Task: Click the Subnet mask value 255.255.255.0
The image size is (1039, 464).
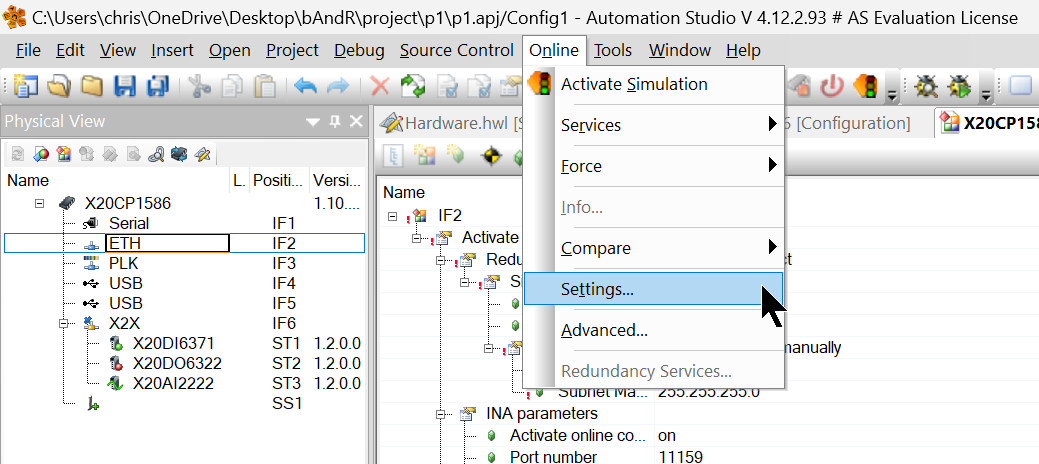Action: click(708, 392)
